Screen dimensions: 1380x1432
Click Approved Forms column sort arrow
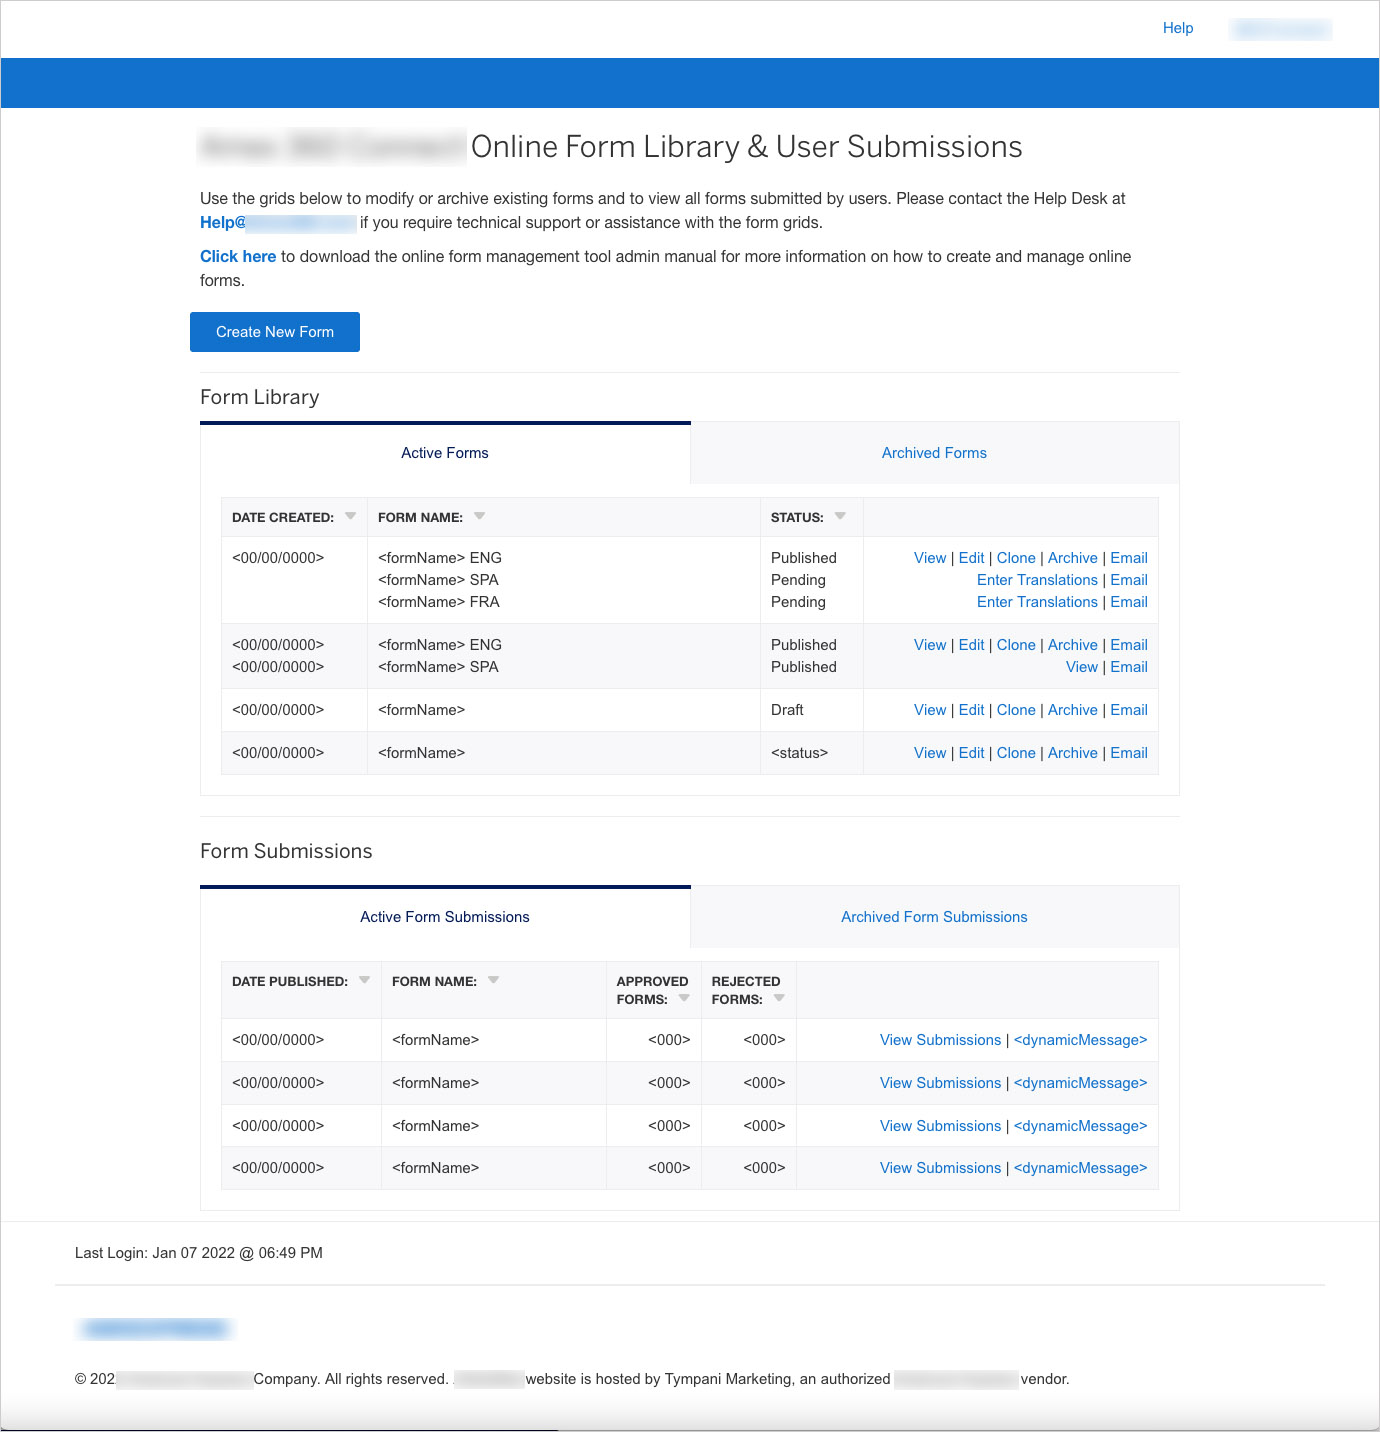pos(684,998)
